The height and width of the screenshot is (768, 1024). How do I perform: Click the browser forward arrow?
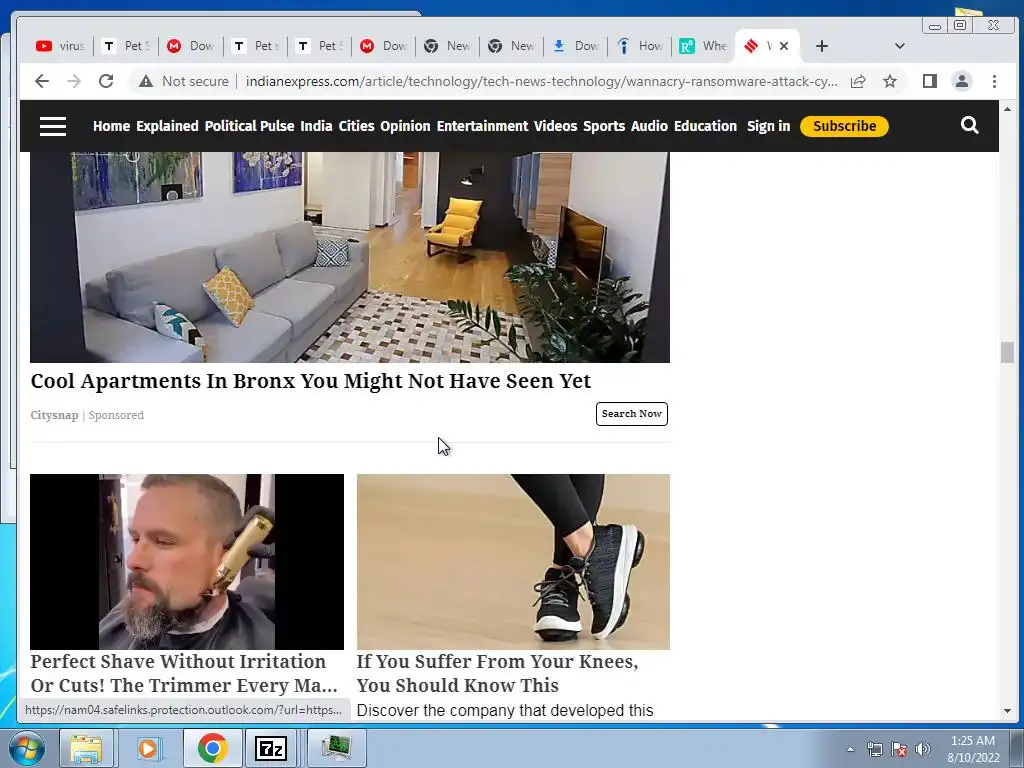74,81
